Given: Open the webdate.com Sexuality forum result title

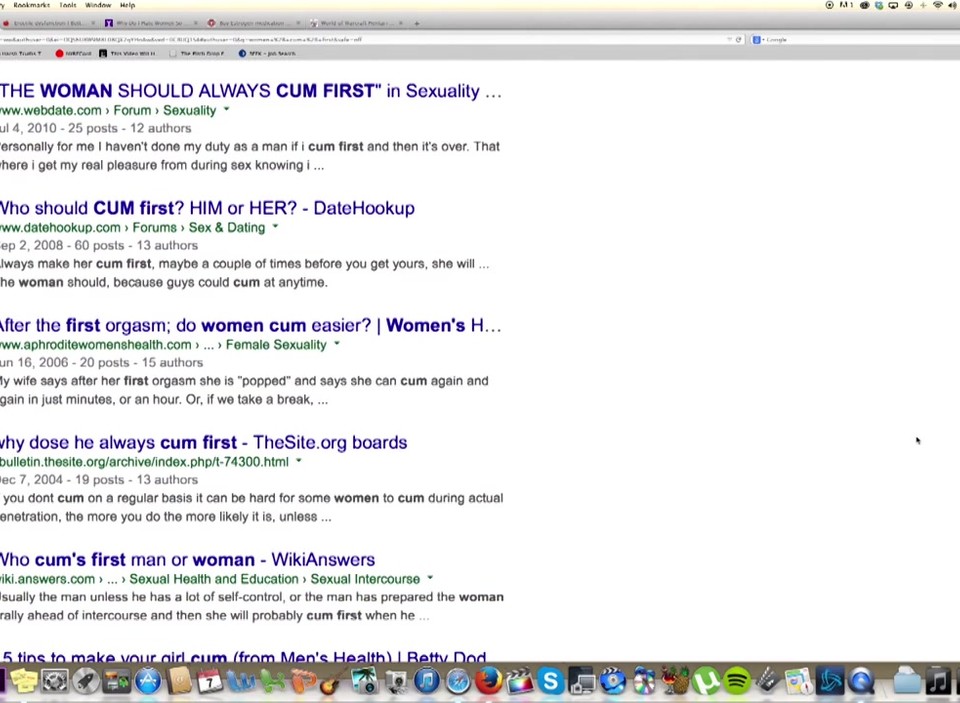Looking at the screenshot, I should [x=251, y=91].
